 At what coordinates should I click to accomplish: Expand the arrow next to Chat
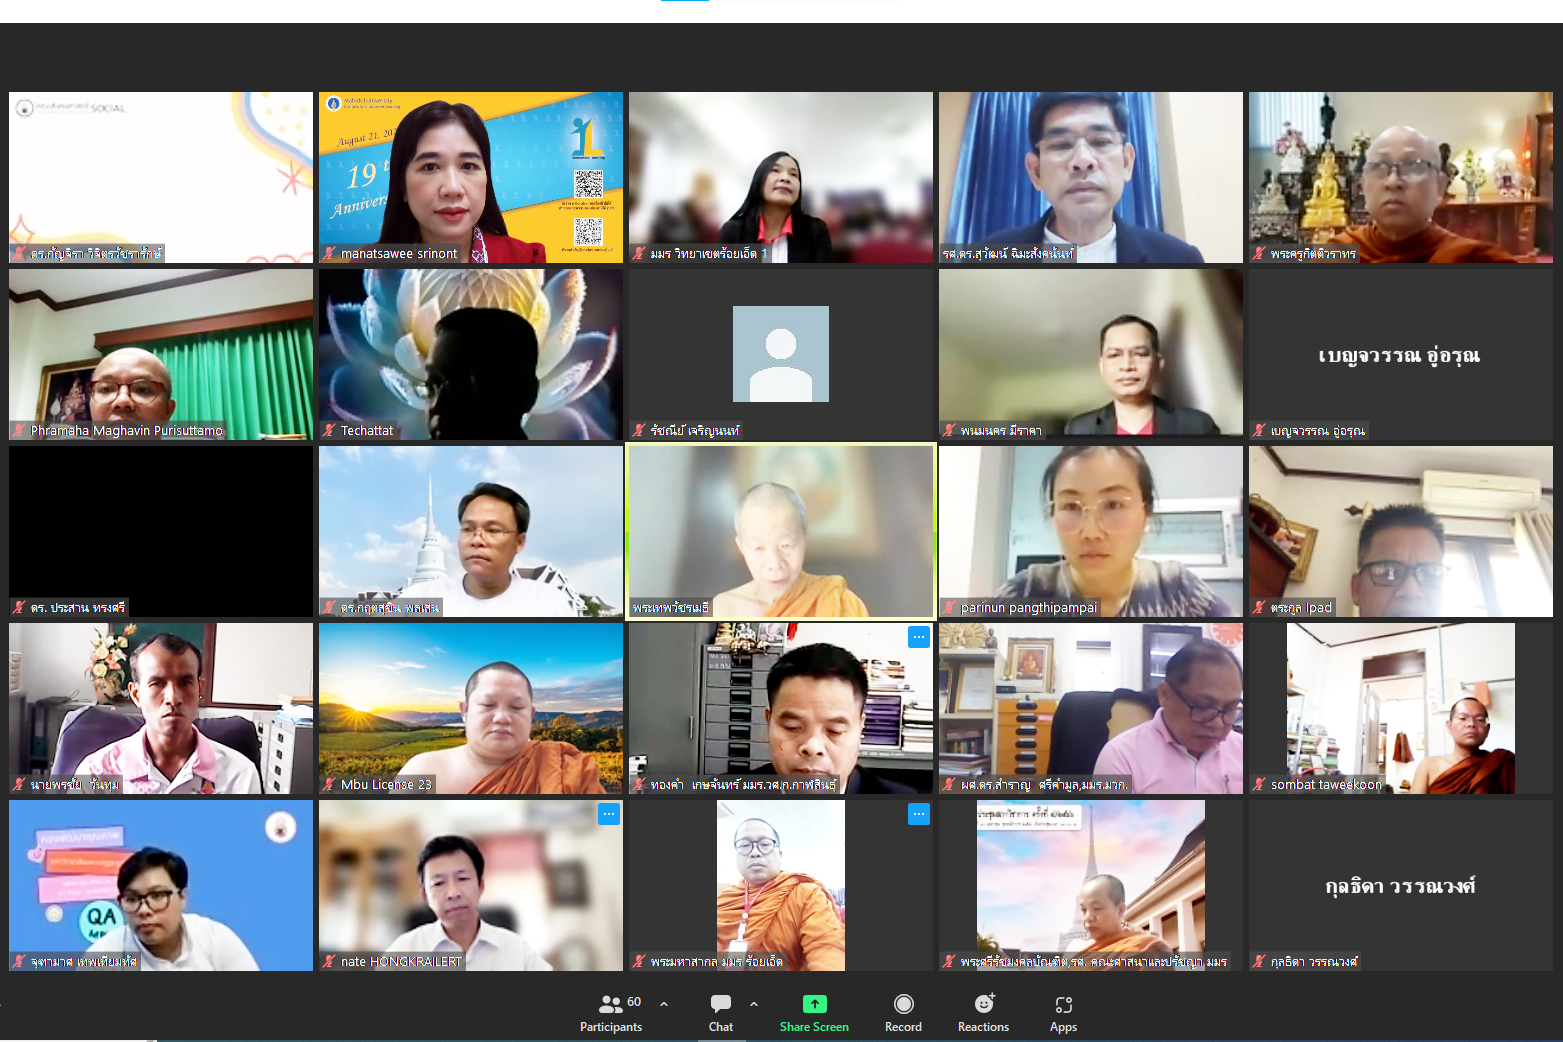coord(754,1004)
